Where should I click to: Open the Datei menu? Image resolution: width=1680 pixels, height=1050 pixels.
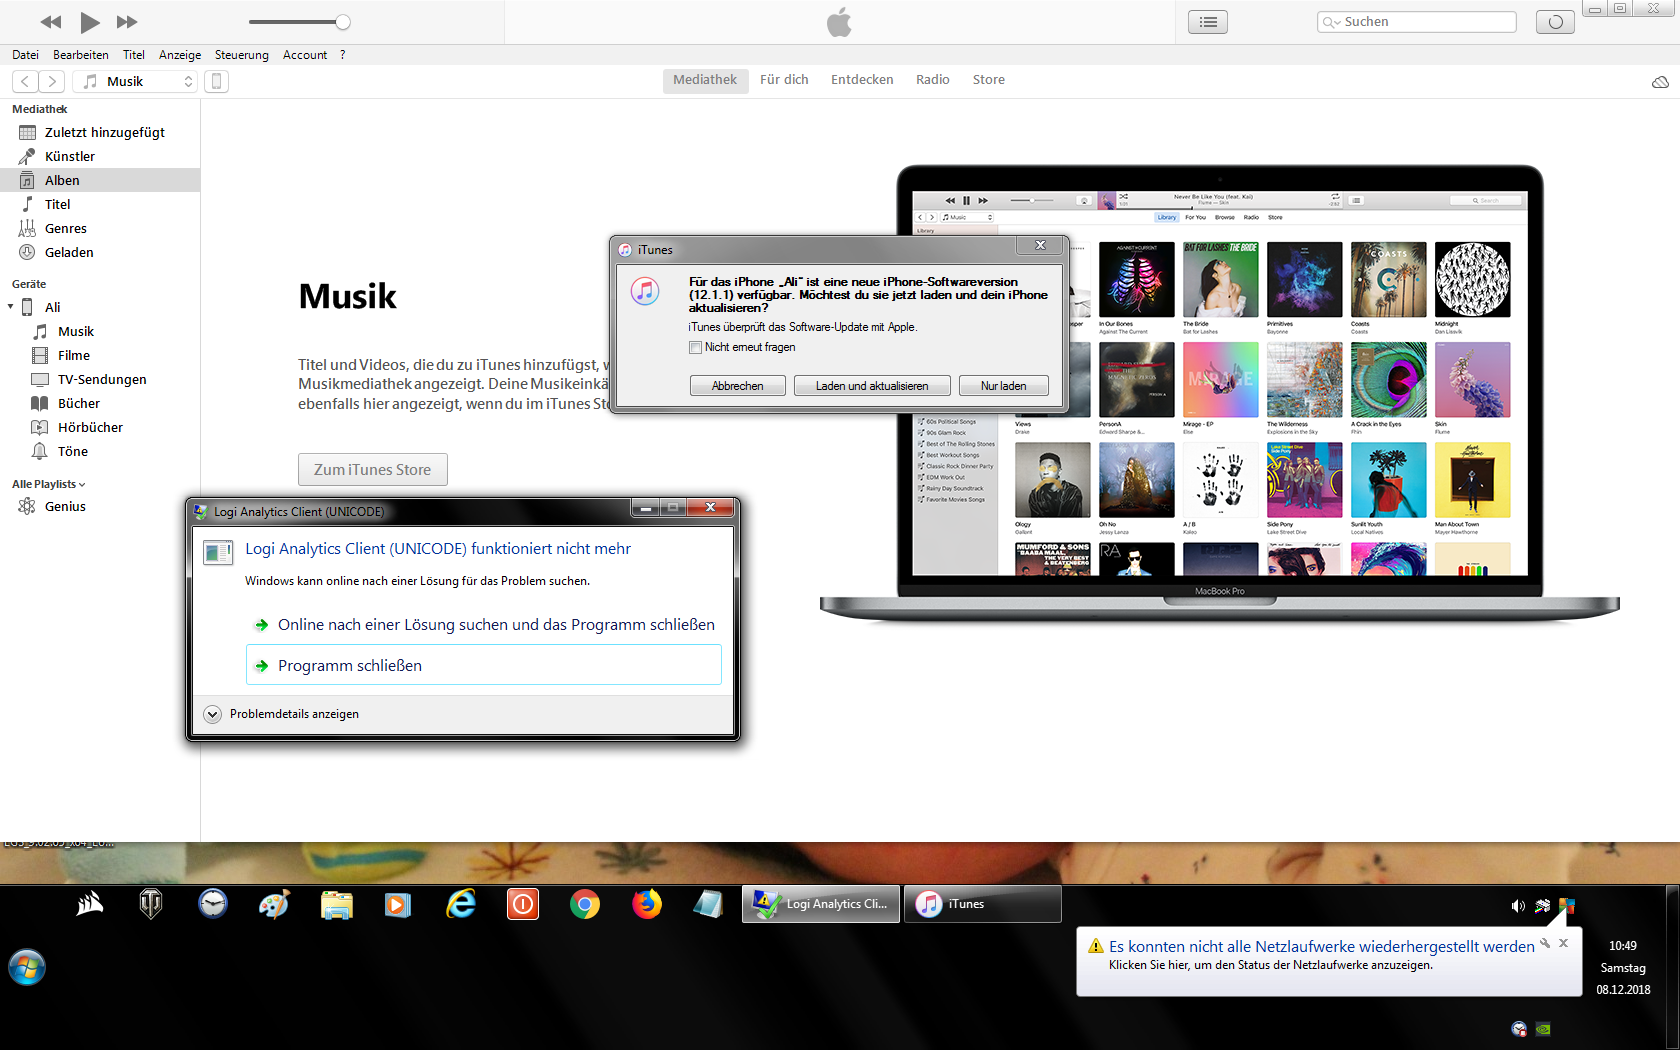(26, 55)
